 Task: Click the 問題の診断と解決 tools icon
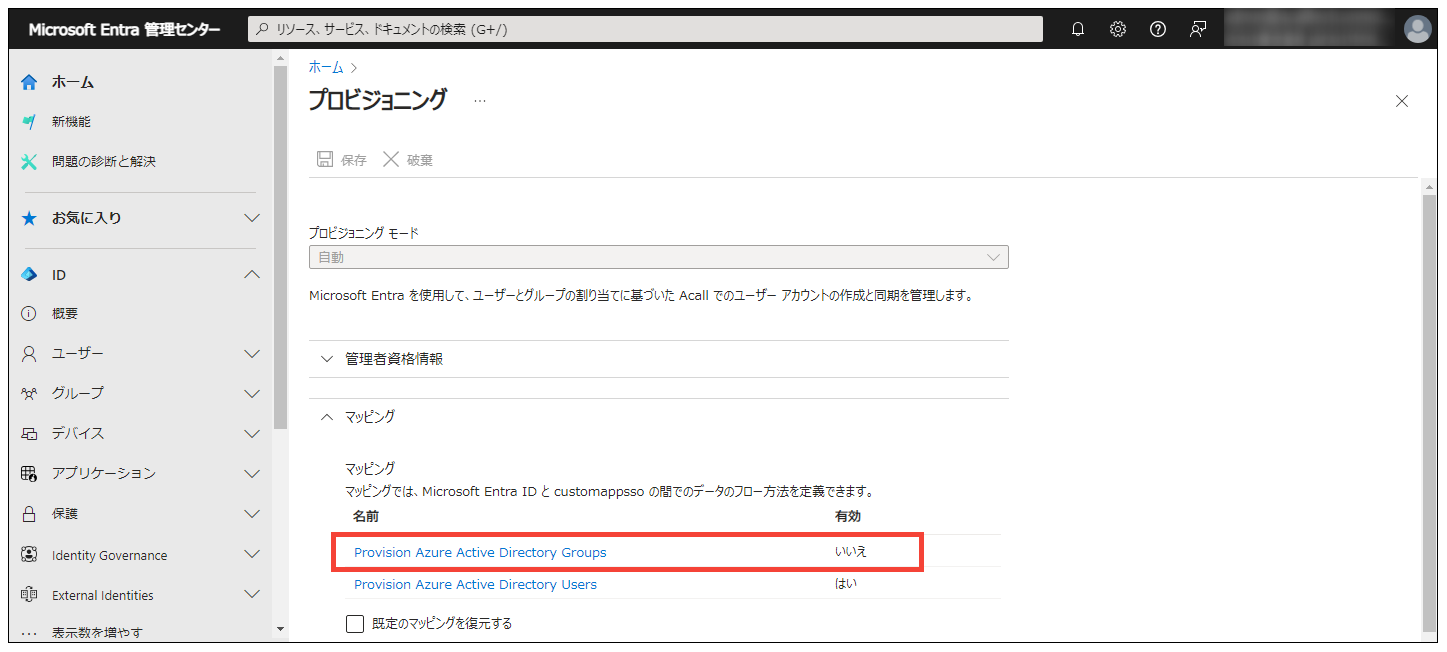[29, 161]
